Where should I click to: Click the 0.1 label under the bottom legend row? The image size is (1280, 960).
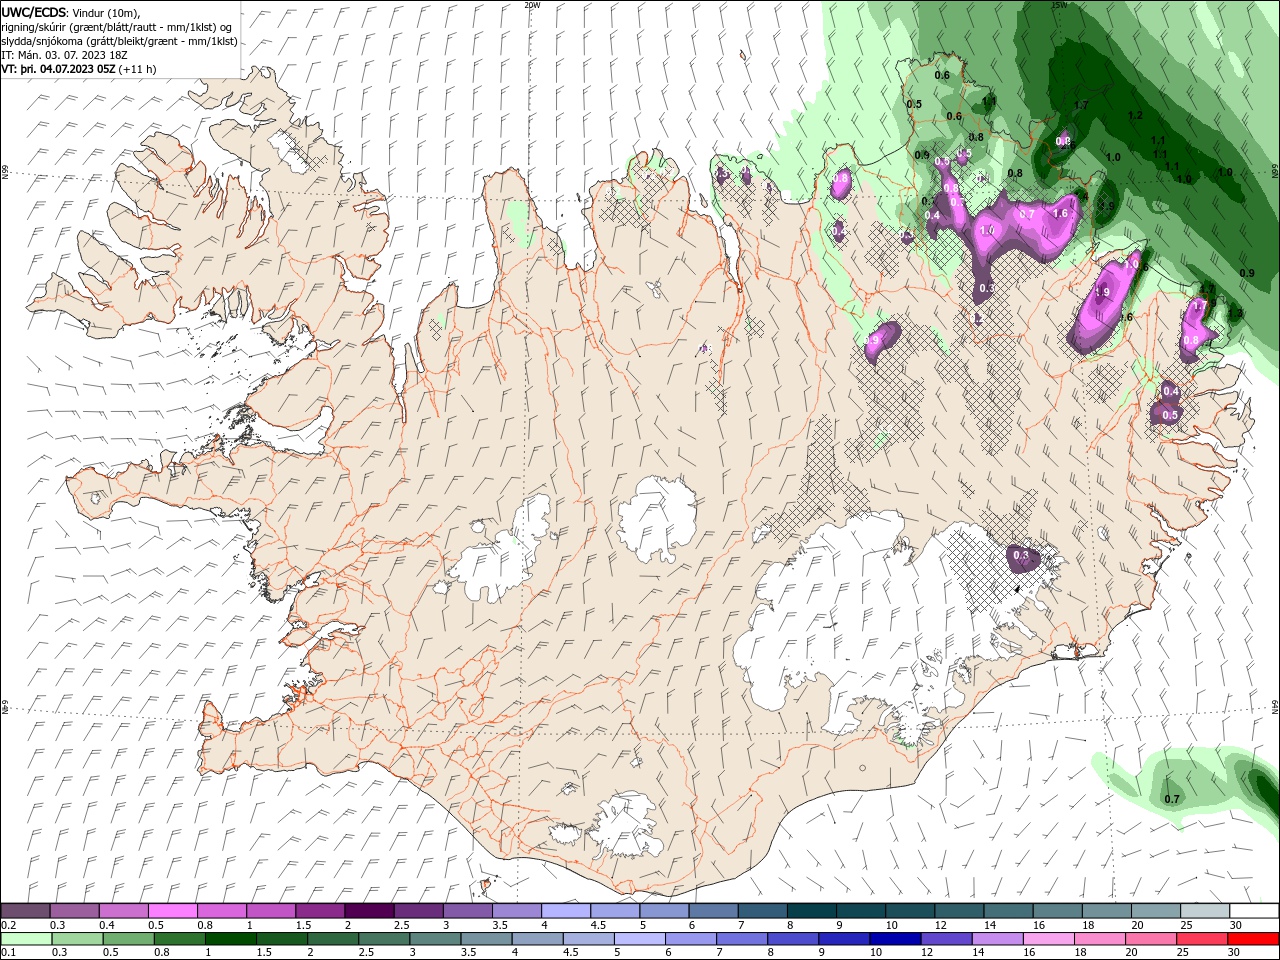[8, 952]
